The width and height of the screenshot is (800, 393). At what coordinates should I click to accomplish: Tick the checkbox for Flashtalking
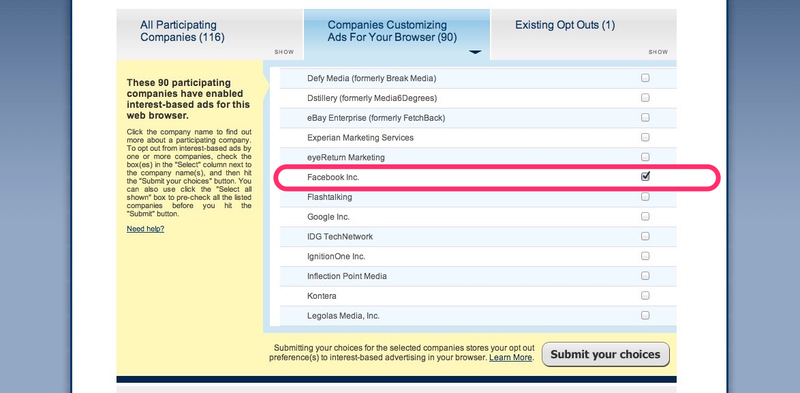coord(645,196)
